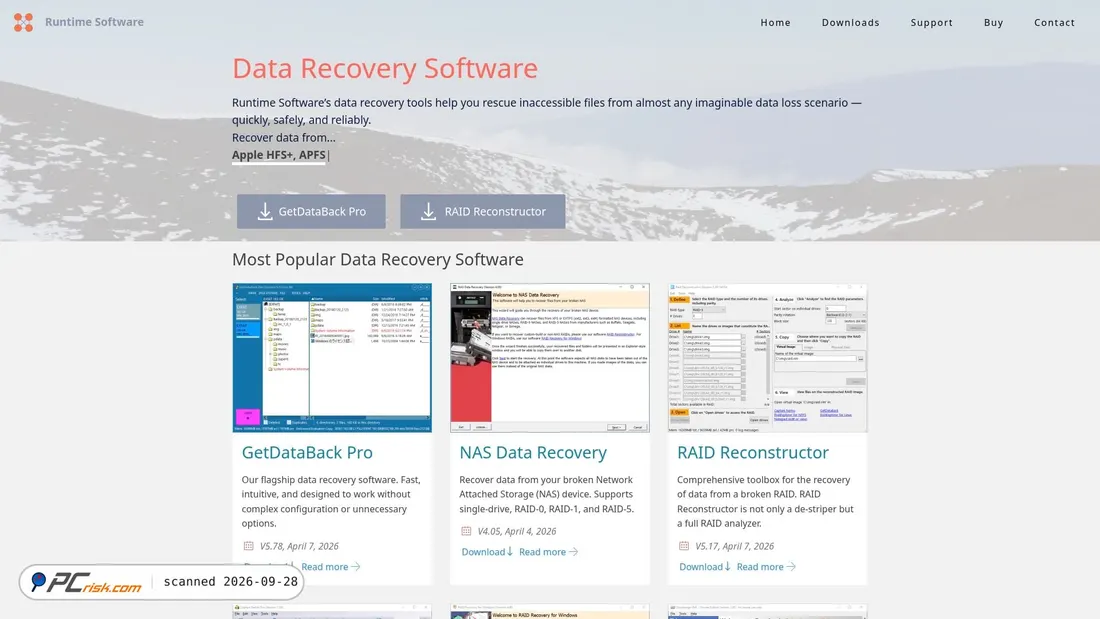Screen dimensions: 1100x619
Task: Download NAS Data Recovery from card
Action: click(487, 552)
